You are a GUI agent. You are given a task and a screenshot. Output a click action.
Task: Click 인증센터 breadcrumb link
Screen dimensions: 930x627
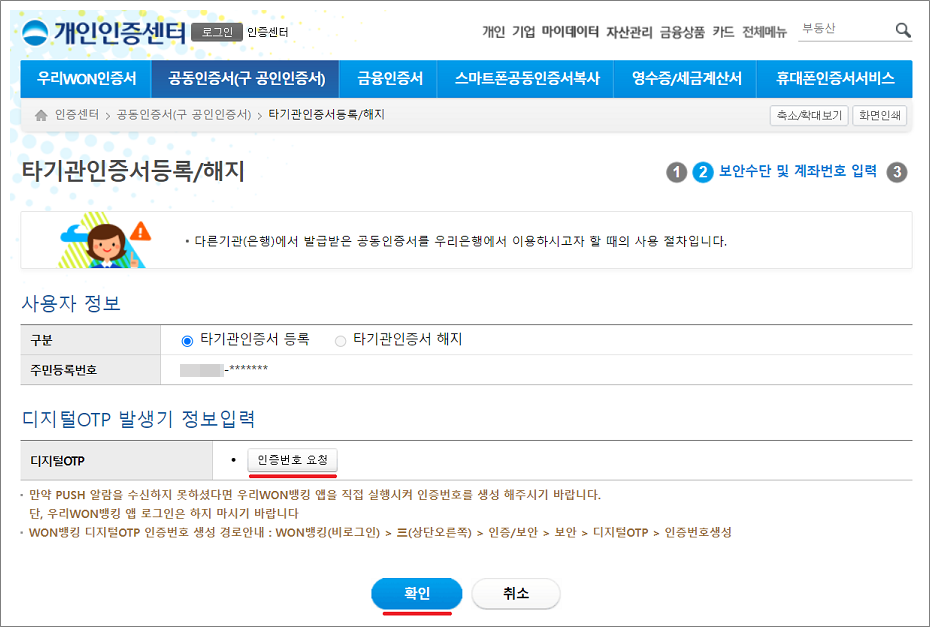pos(77,114)
